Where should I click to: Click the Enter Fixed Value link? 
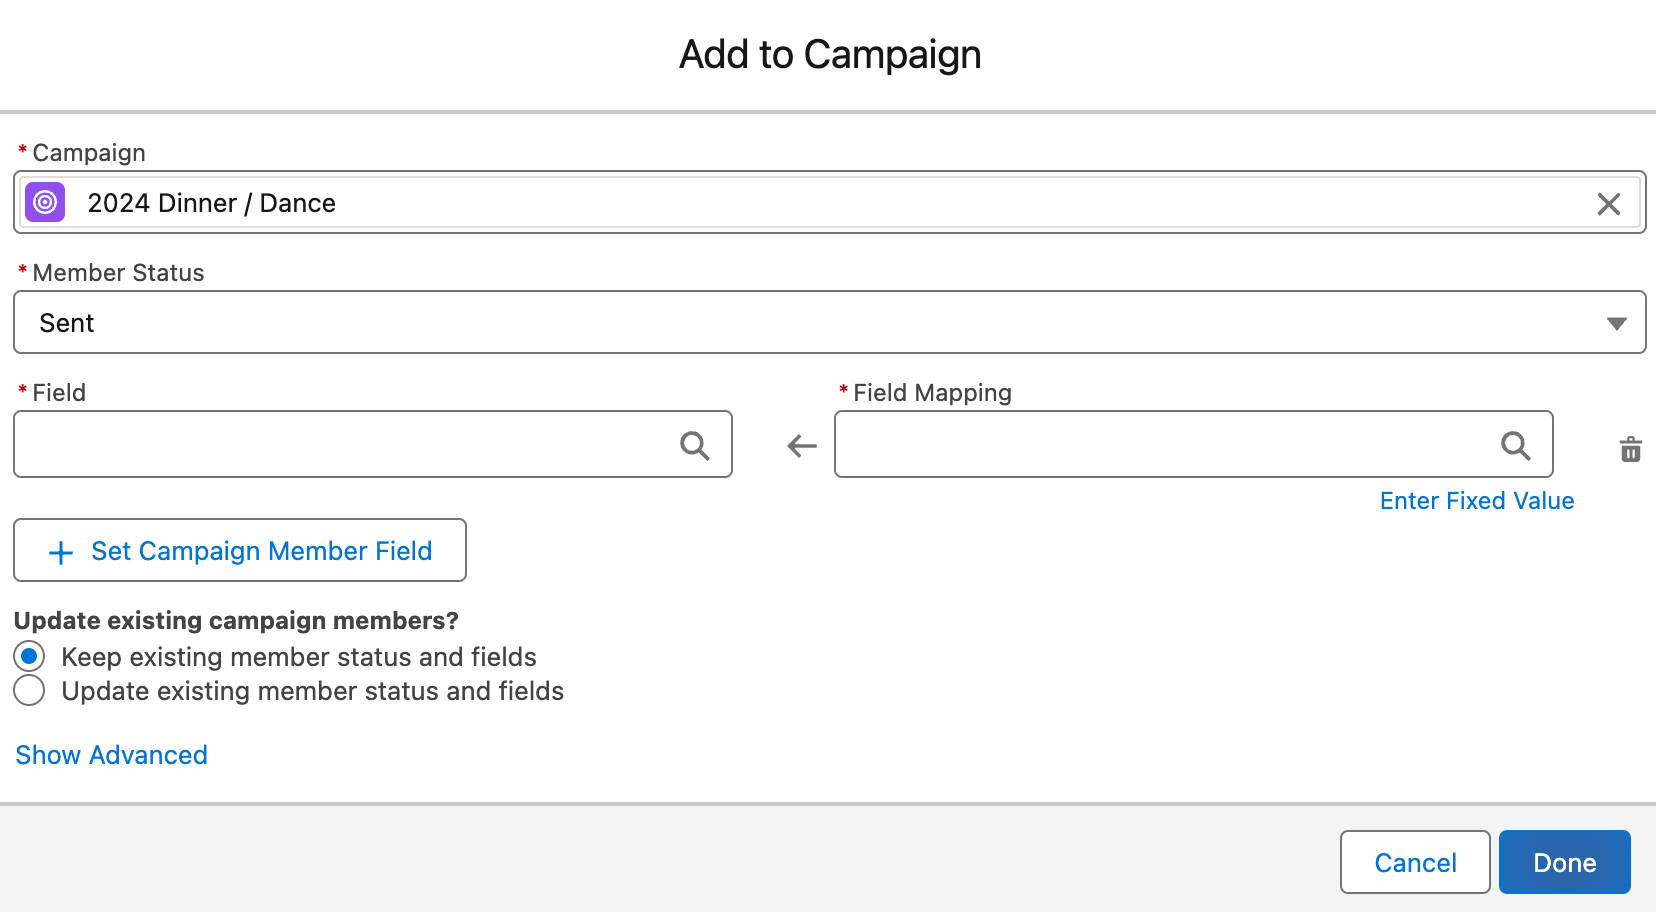pyautogui.click(x=1476, y=501)
